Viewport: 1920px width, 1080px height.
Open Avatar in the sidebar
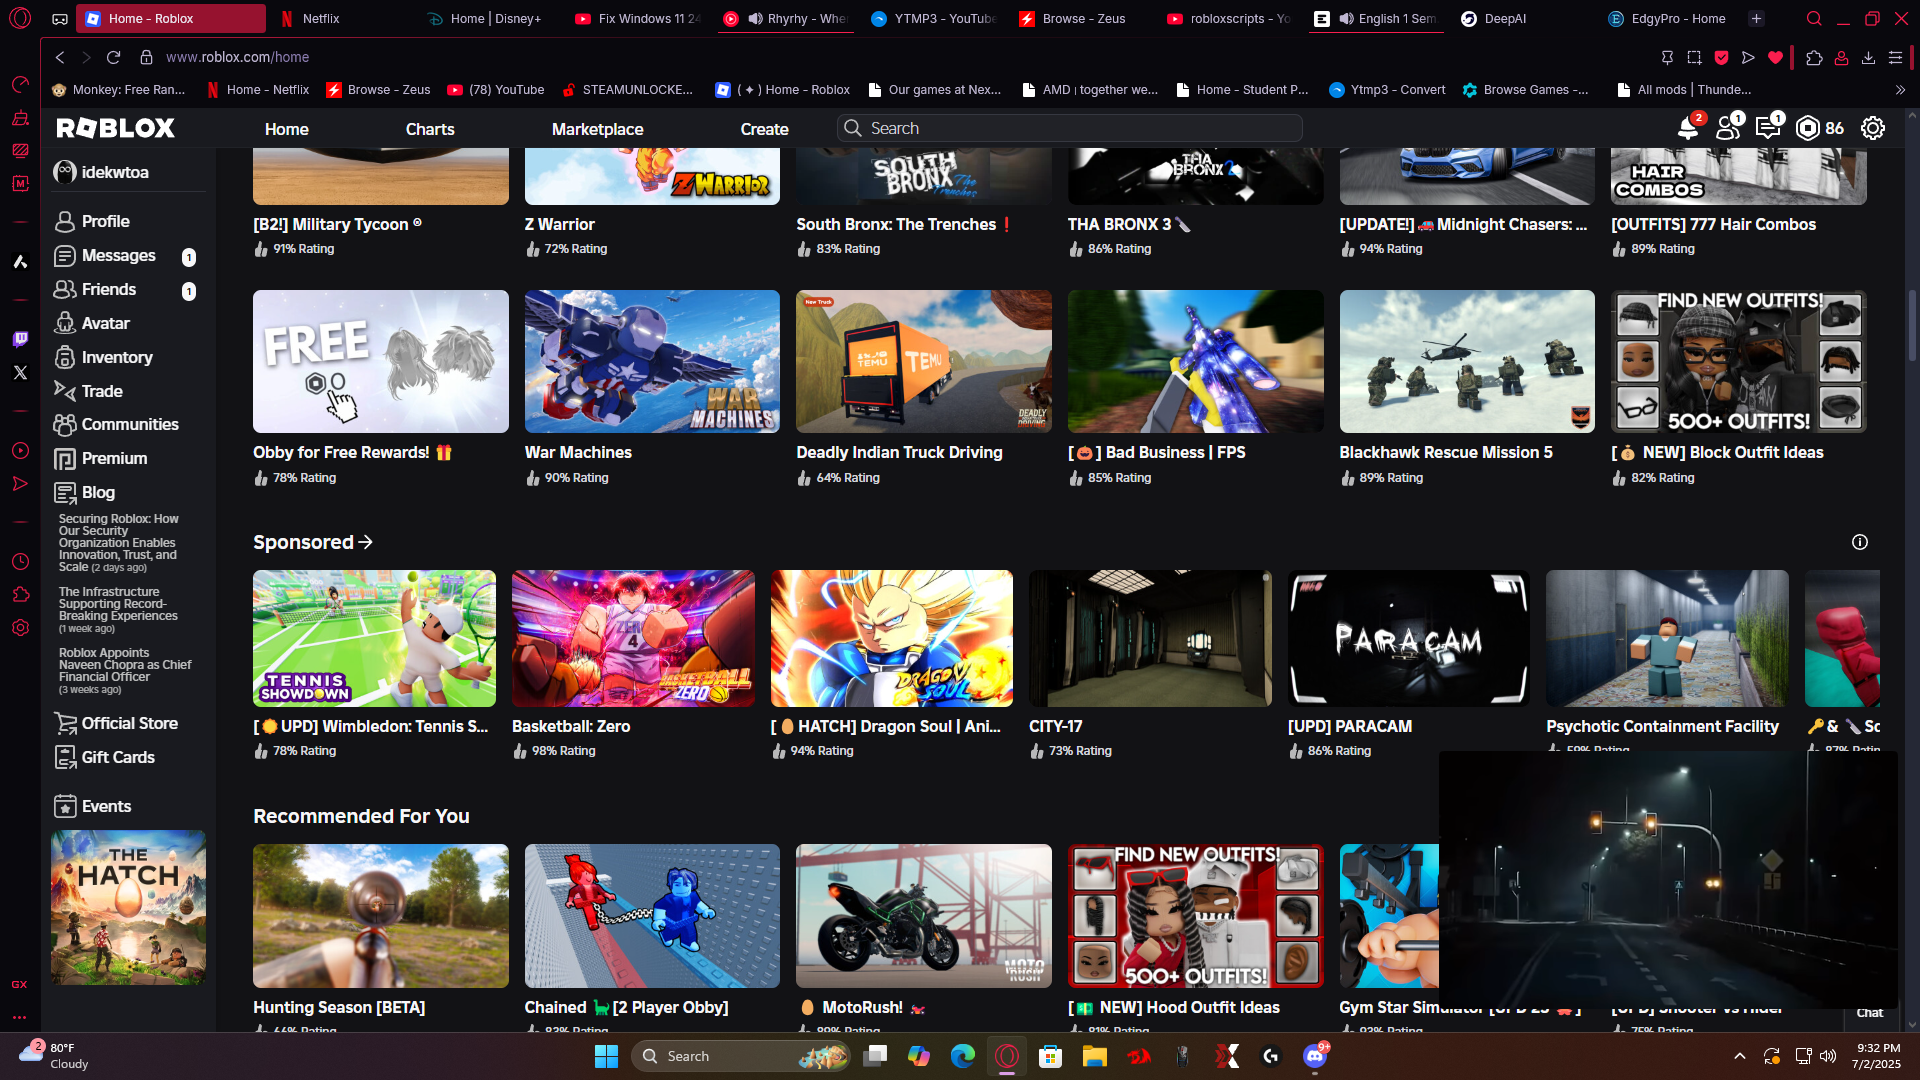tap(106, 323)
